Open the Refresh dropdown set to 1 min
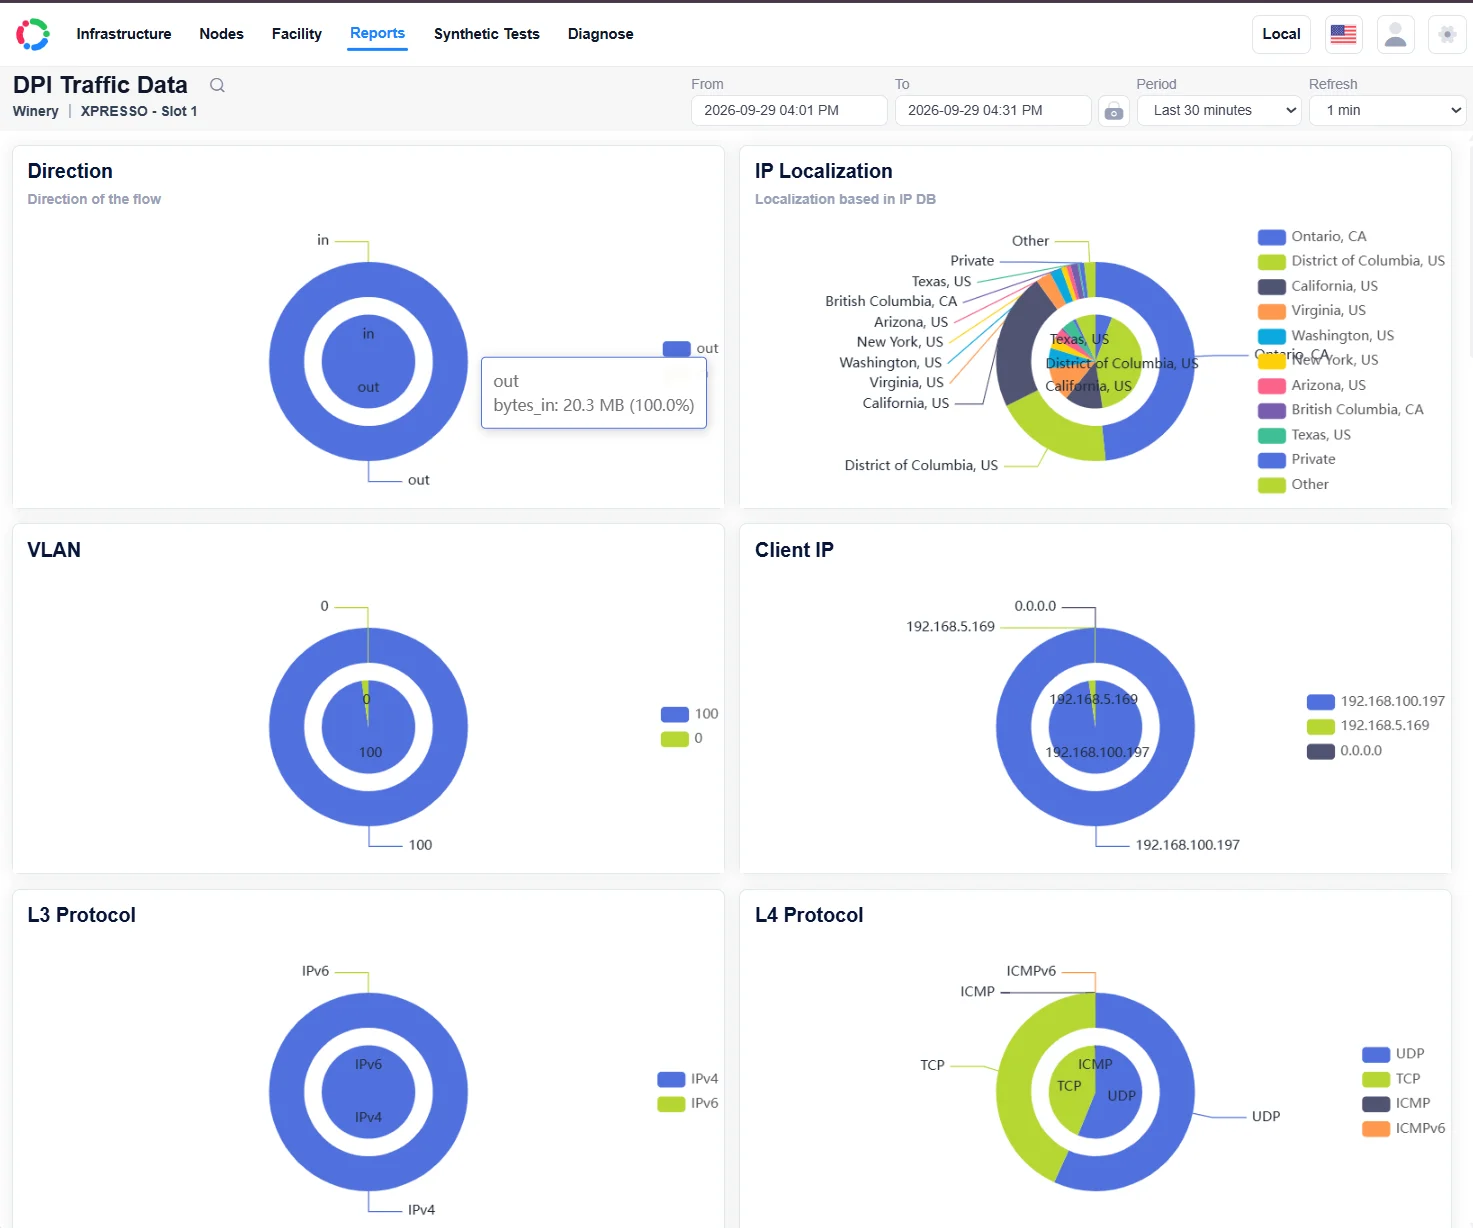The width and height of the screenshot is (1473, 1228). click(1388, 111)
